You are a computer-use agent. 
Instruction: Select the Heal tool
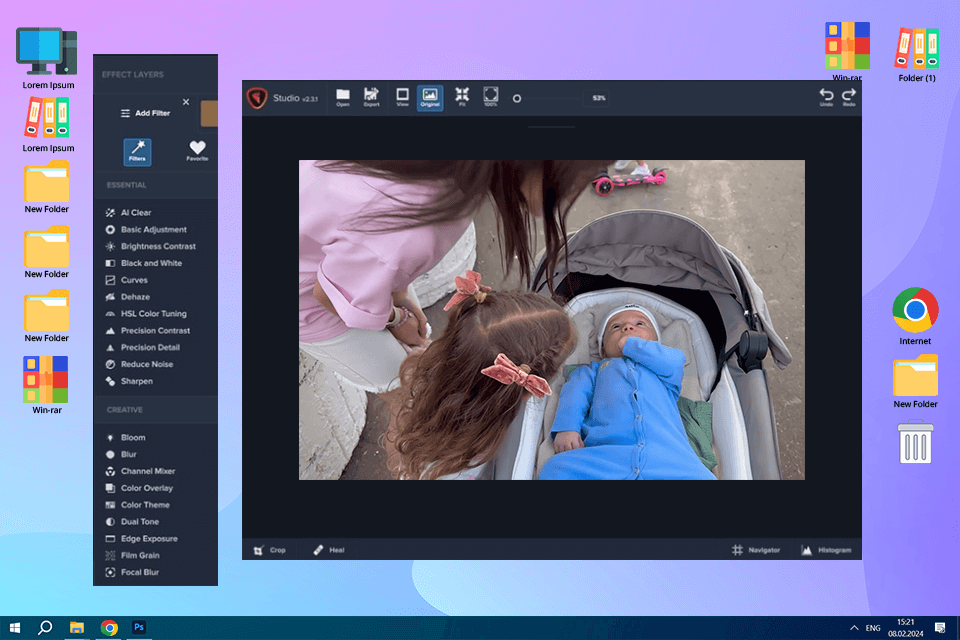click(x=329, y=550)
